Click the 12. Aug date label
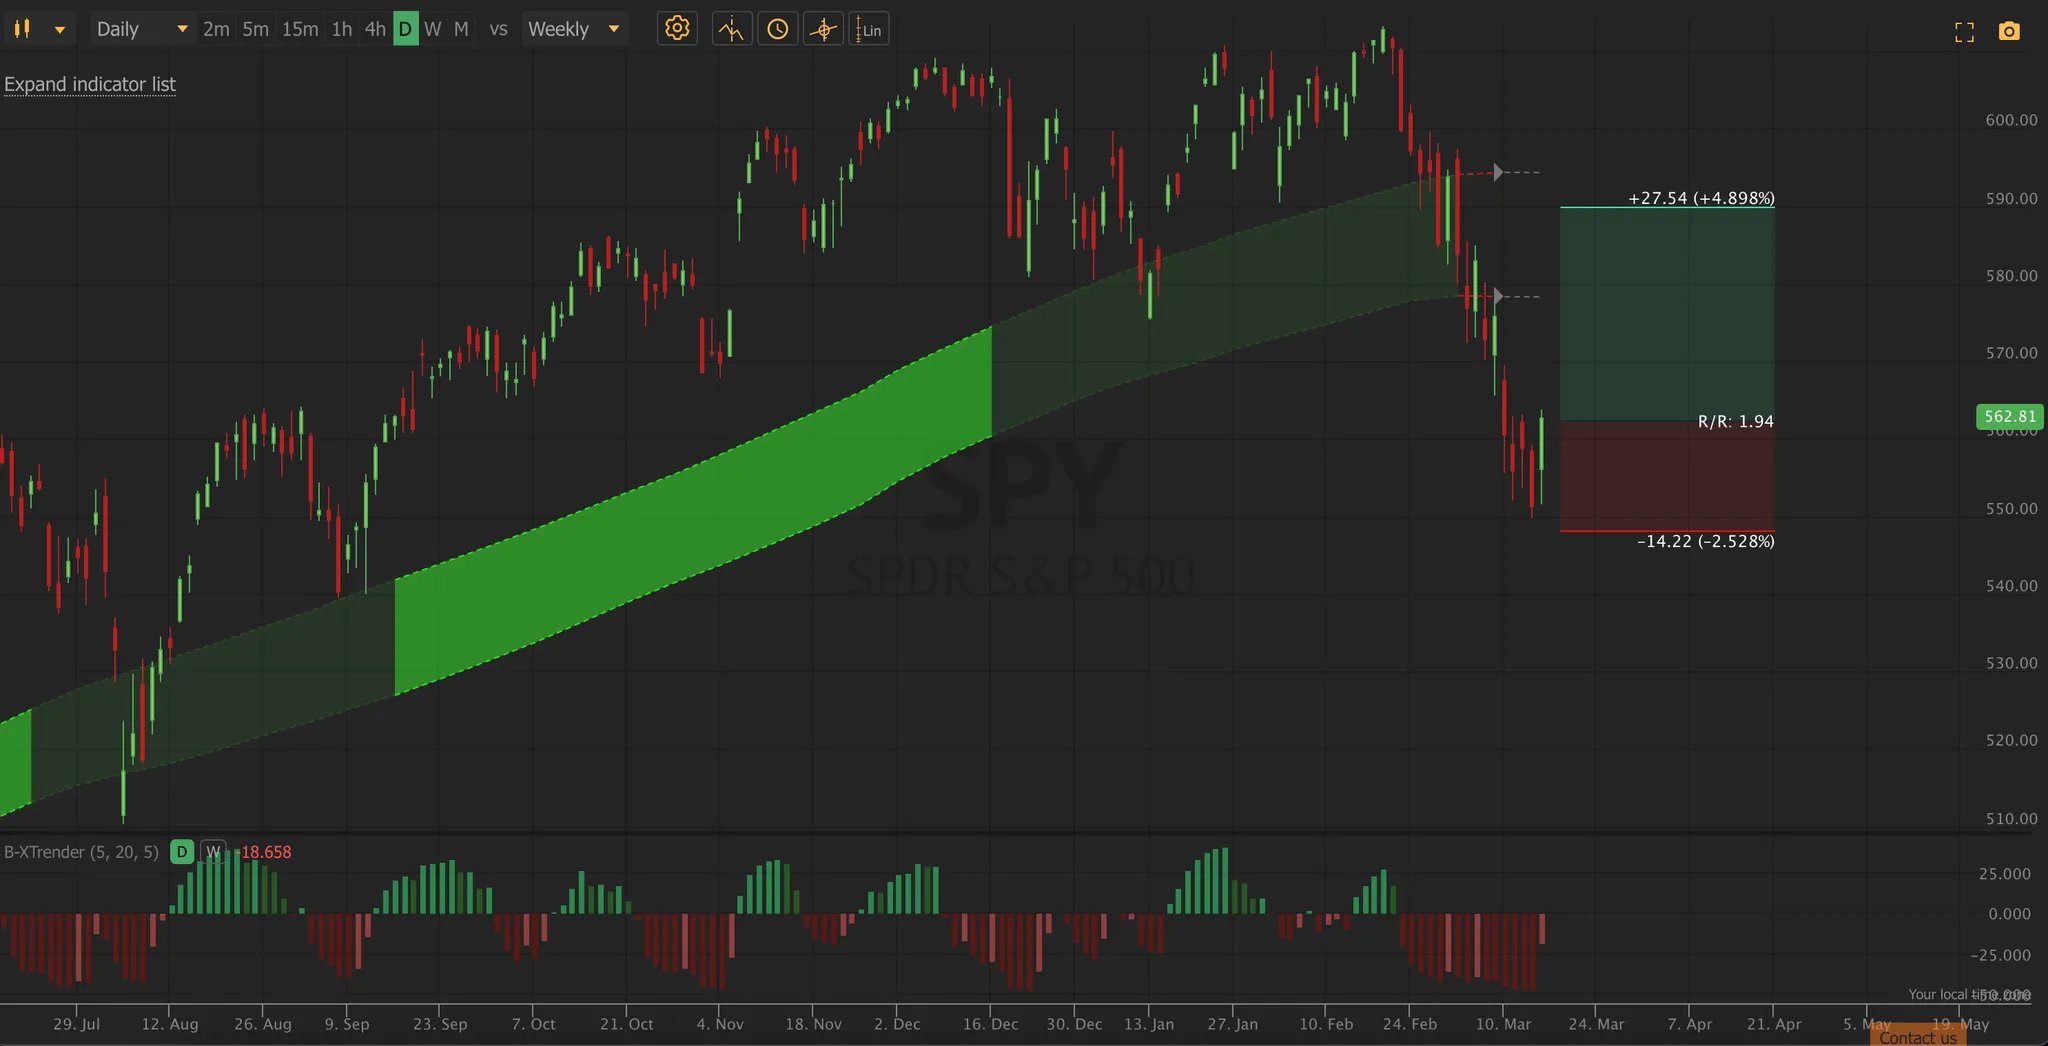The image size is (2048, 1046). (169, 1024)
